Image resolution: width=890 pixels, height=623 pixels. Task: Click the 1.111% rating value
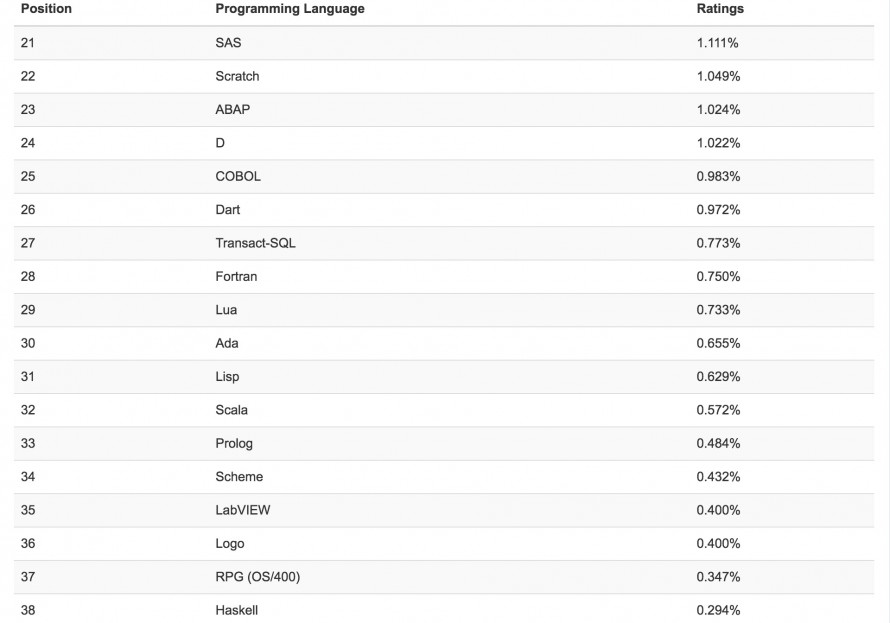[718, 43]
